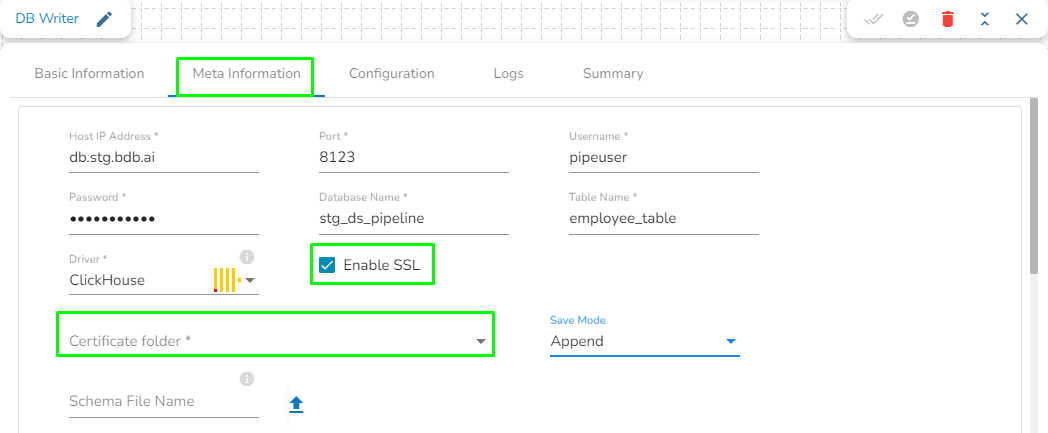Click the info icon above the Driver field
This screenshot has height=433, width=1048.
tap(247, 257)
